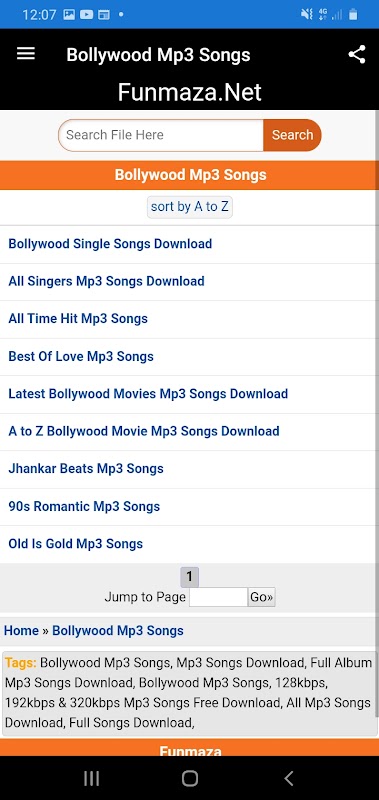Click Bollywood Mp3 Songs app bar title
Screen dimensions: 379x800
[158, 55]
